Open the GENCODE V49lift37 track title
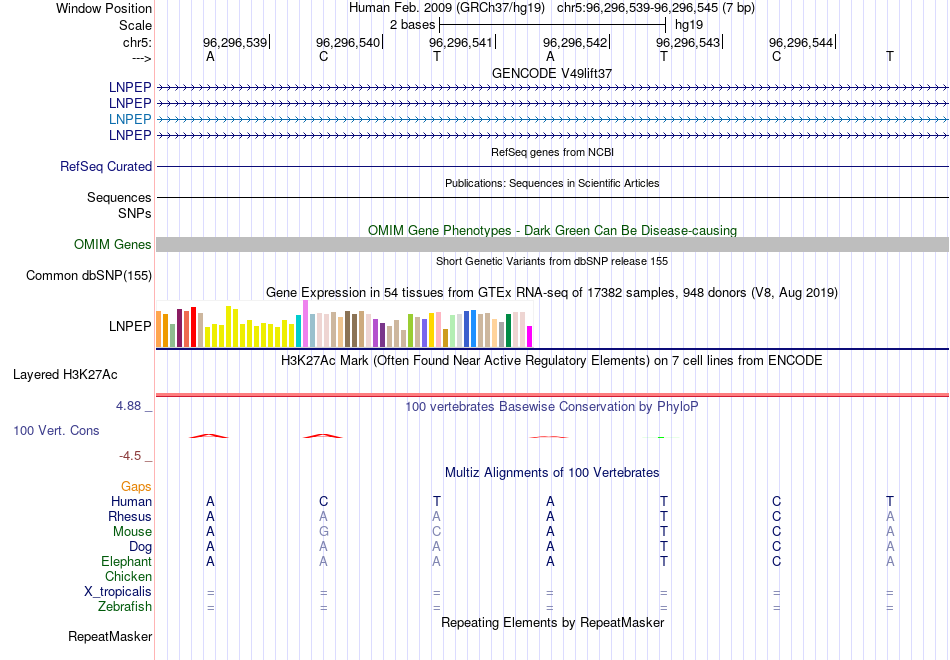The image size is (950, 660). [x=552, y=73]
